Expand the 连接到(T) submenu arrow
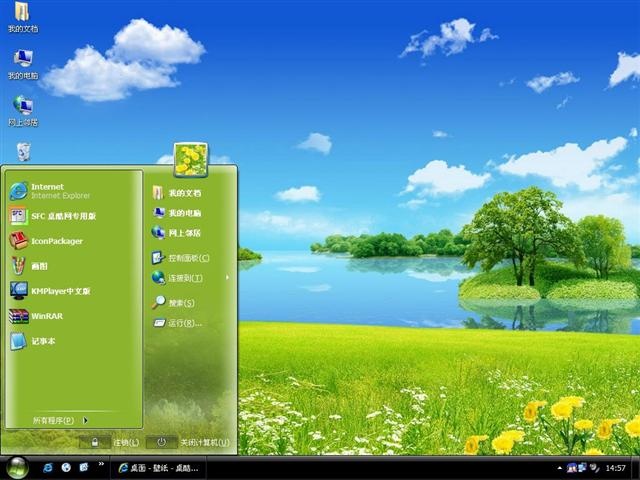Image resolution: width=640 pixels, height=480 pixels. pyautogui.click(x=227, y=278)
